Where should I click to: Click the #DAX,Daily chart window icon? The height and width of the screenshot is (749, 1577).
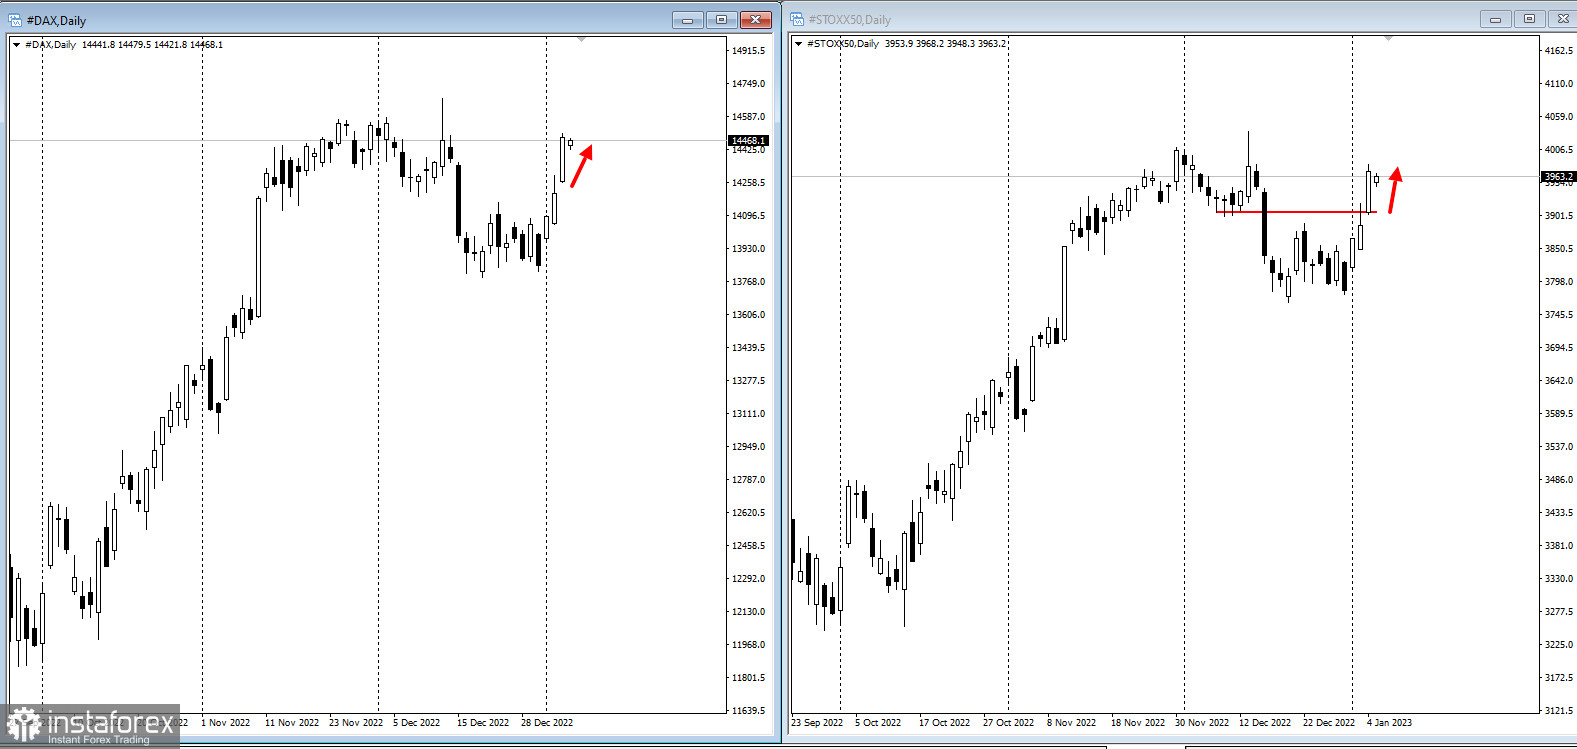coord(15,19)
